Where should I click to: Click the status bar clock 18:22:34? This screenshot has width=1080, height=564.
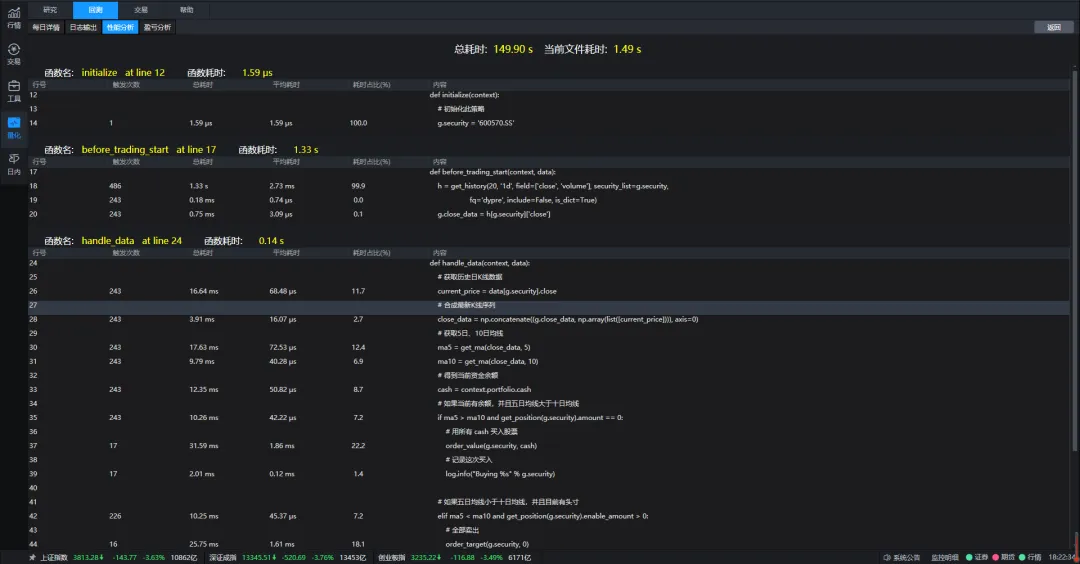pos(1061,558)
